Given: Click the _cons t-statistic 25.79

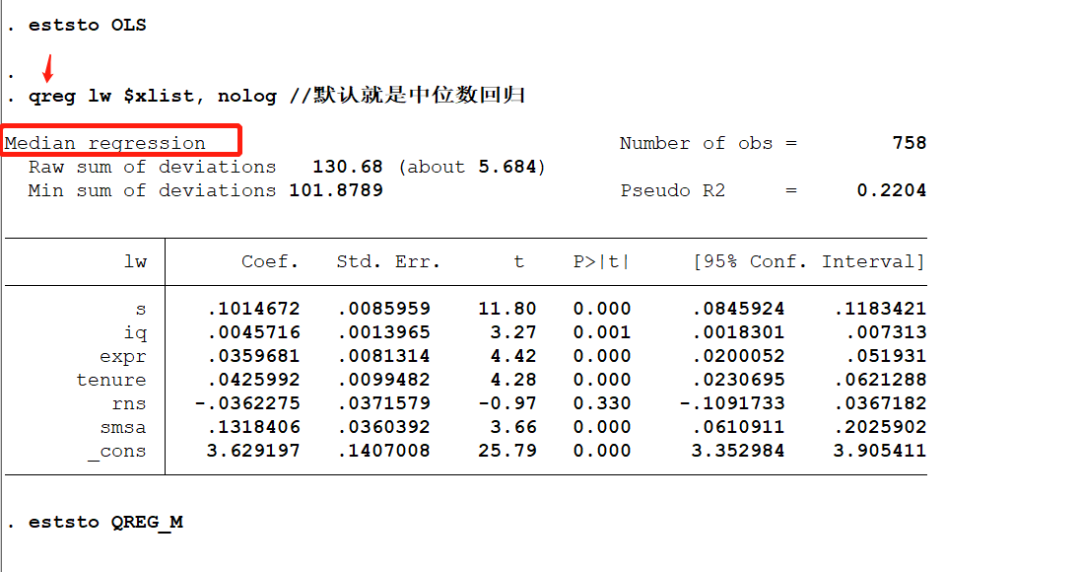Looking at the screenshot, I should pos(508,451).
